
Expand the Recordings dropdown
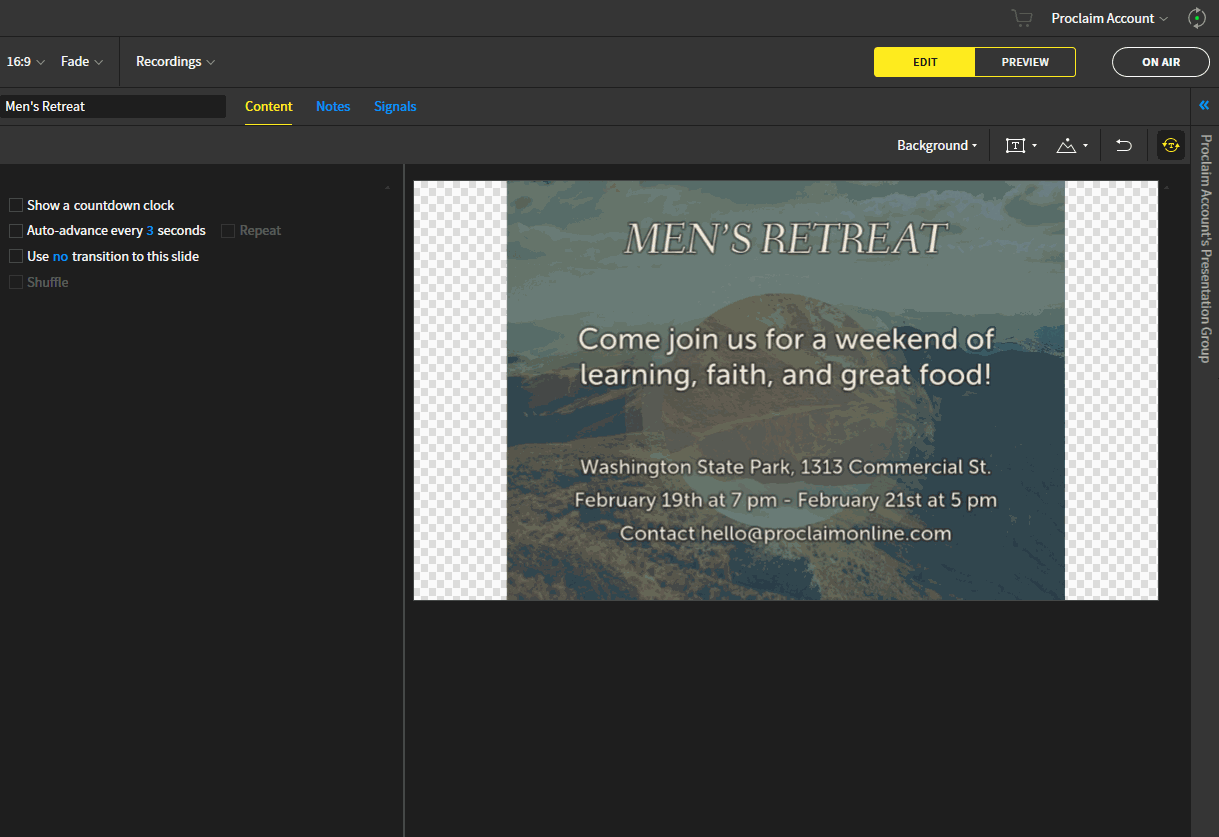pyautogui.click(x=176, y=62)
